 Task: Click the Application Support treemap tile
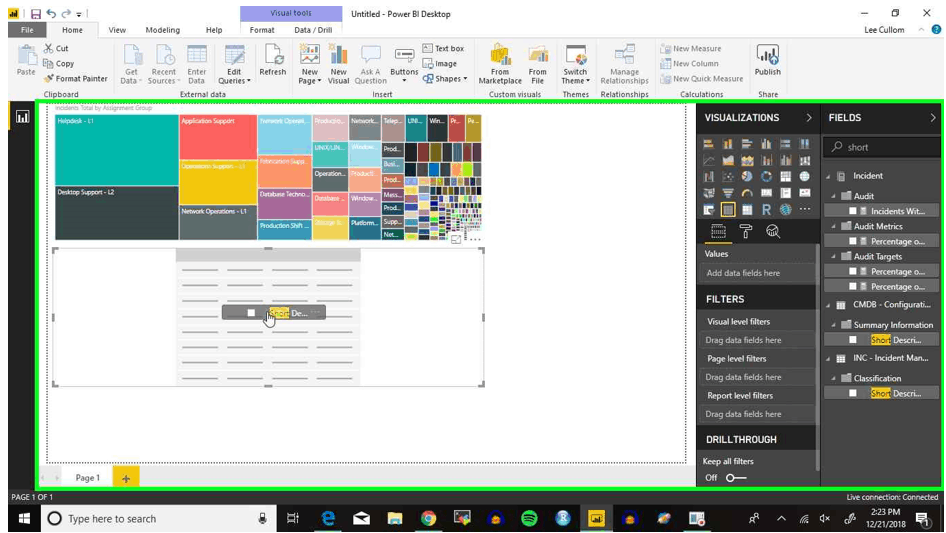(218, 137)
